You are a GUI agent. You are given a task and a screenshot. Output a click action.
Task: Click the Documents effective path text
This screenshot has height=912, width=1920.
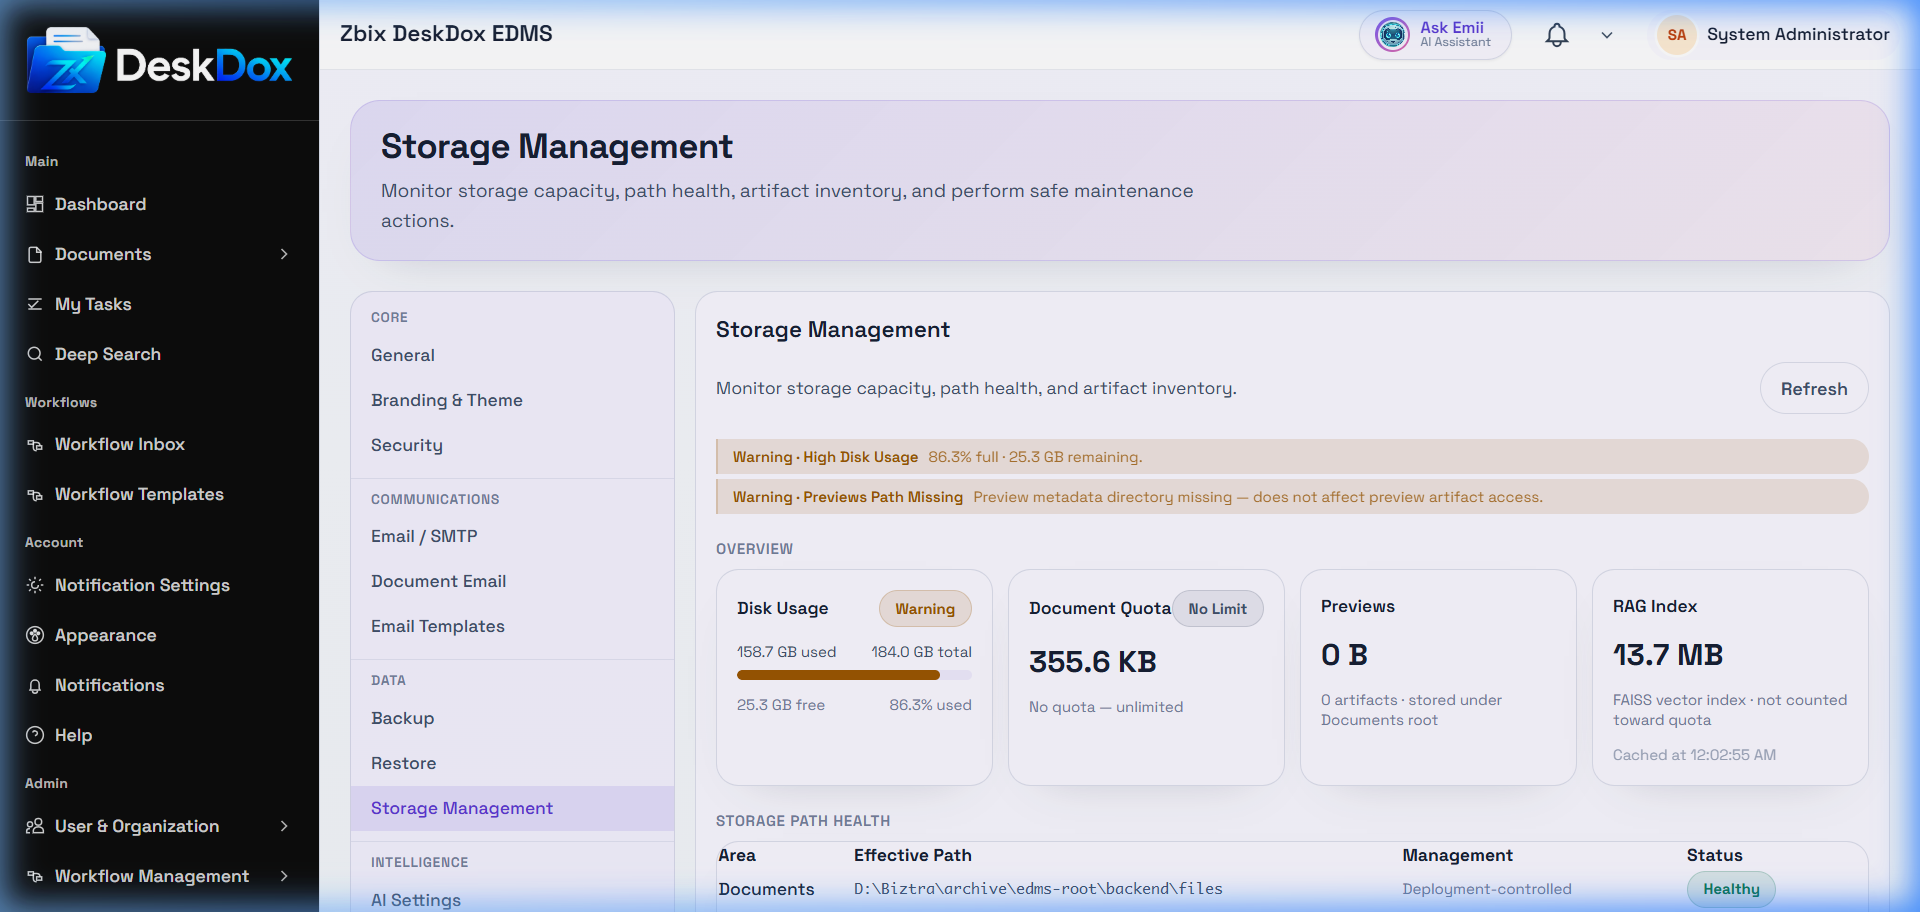click(x=1038, y=889)
